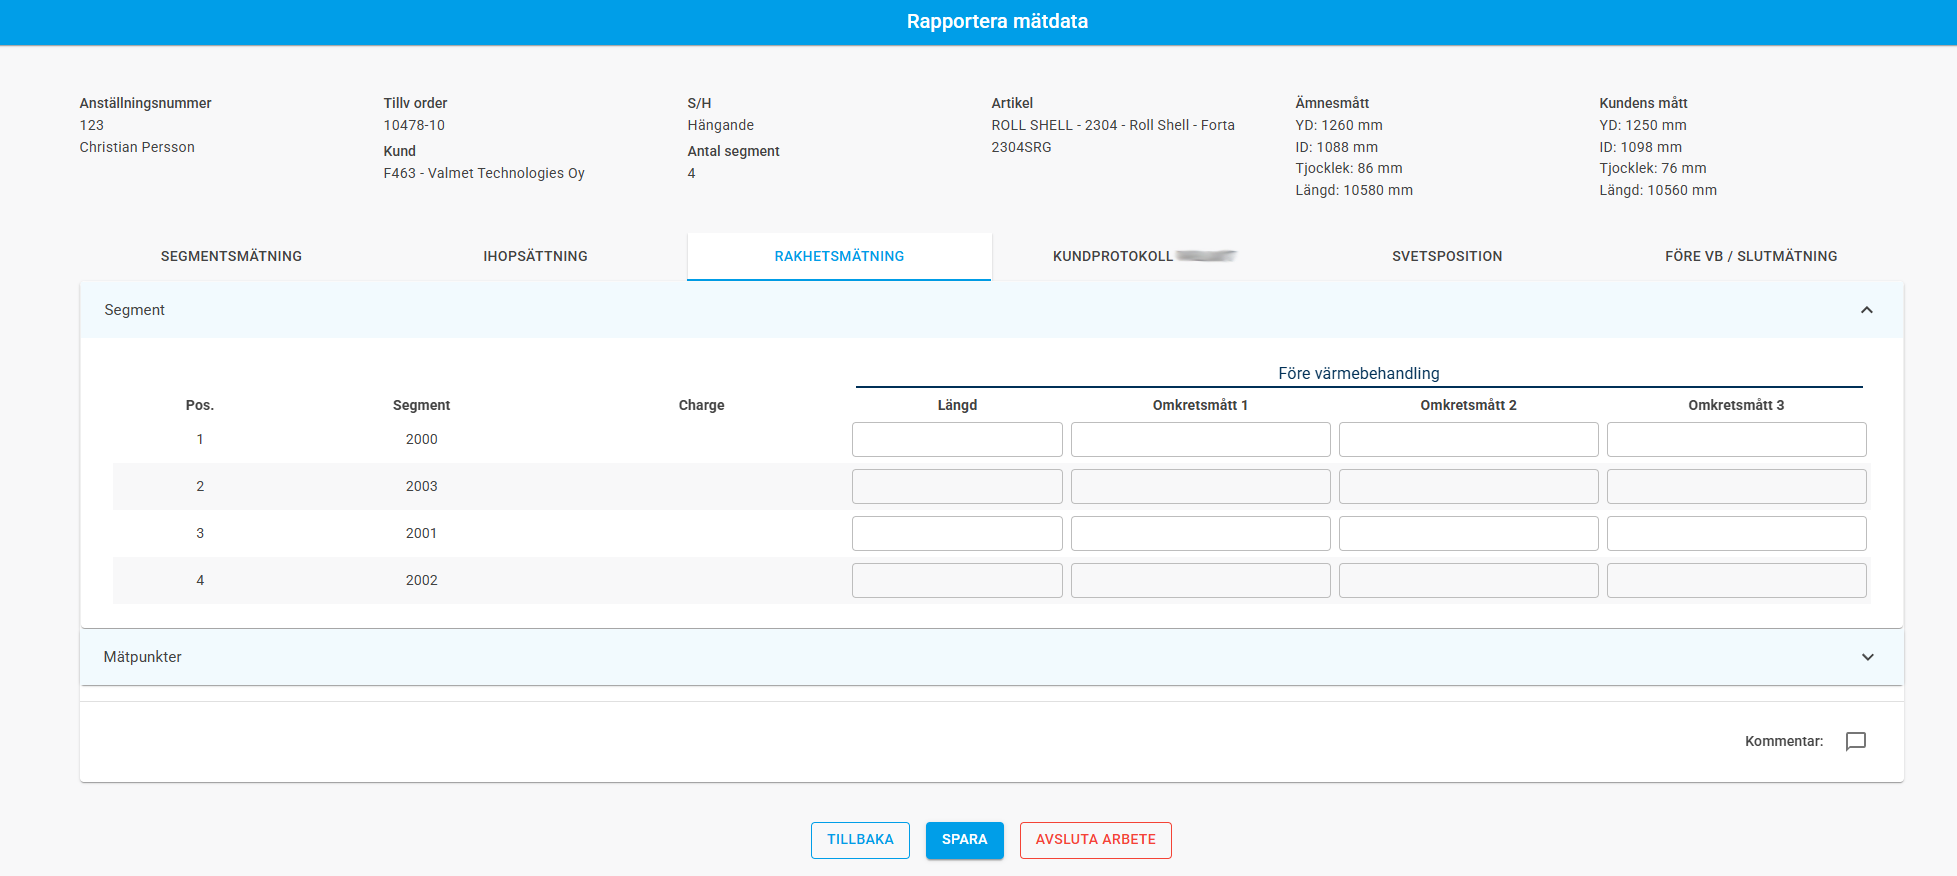Open the Ihopsättning tab
This screenshot has width=1957, height=876.
[535, 256]
